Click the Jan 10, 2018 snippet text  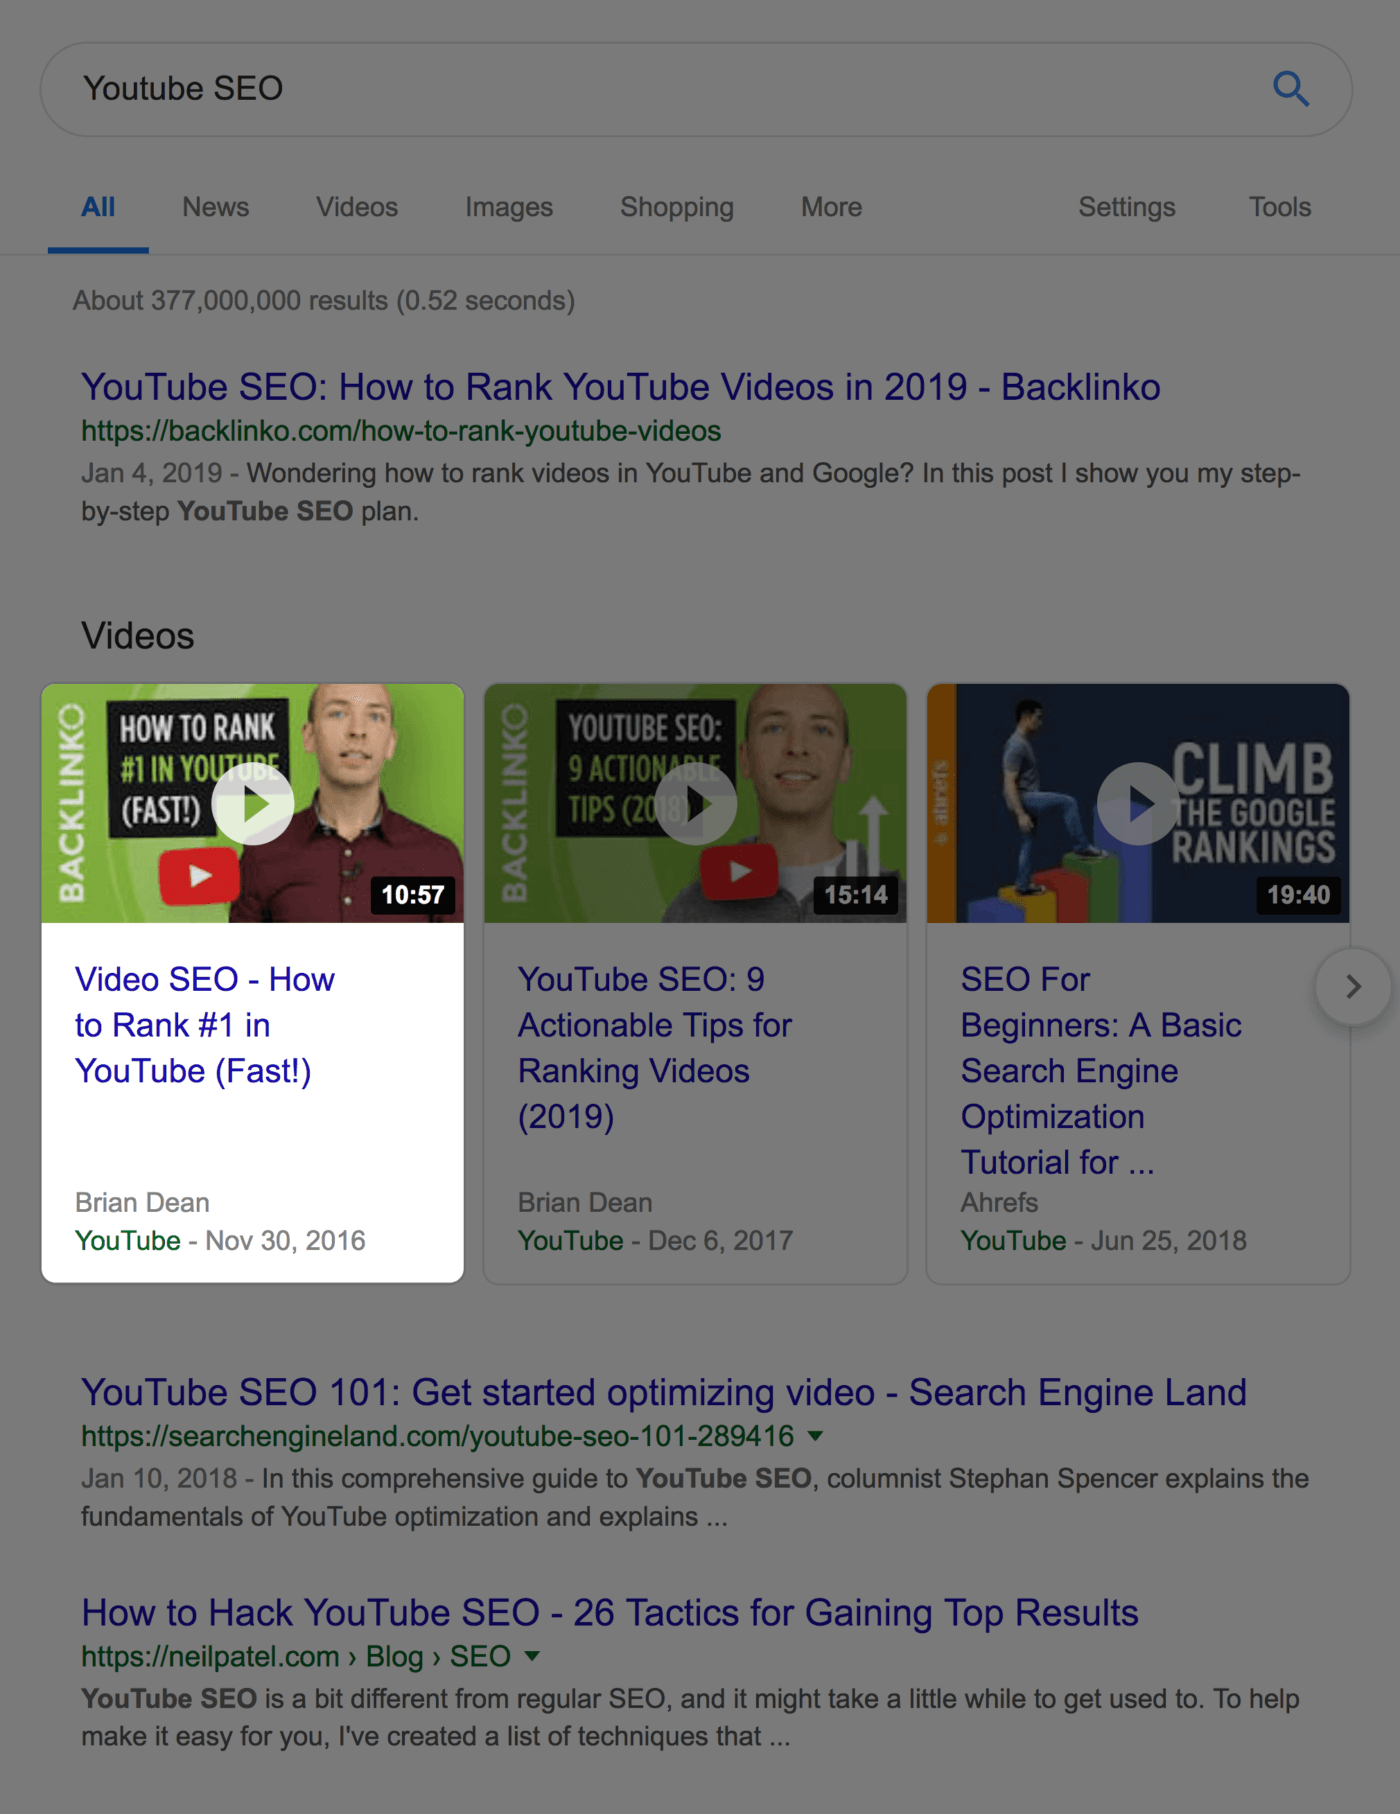pyautogui.click(x=695, y=1497)
